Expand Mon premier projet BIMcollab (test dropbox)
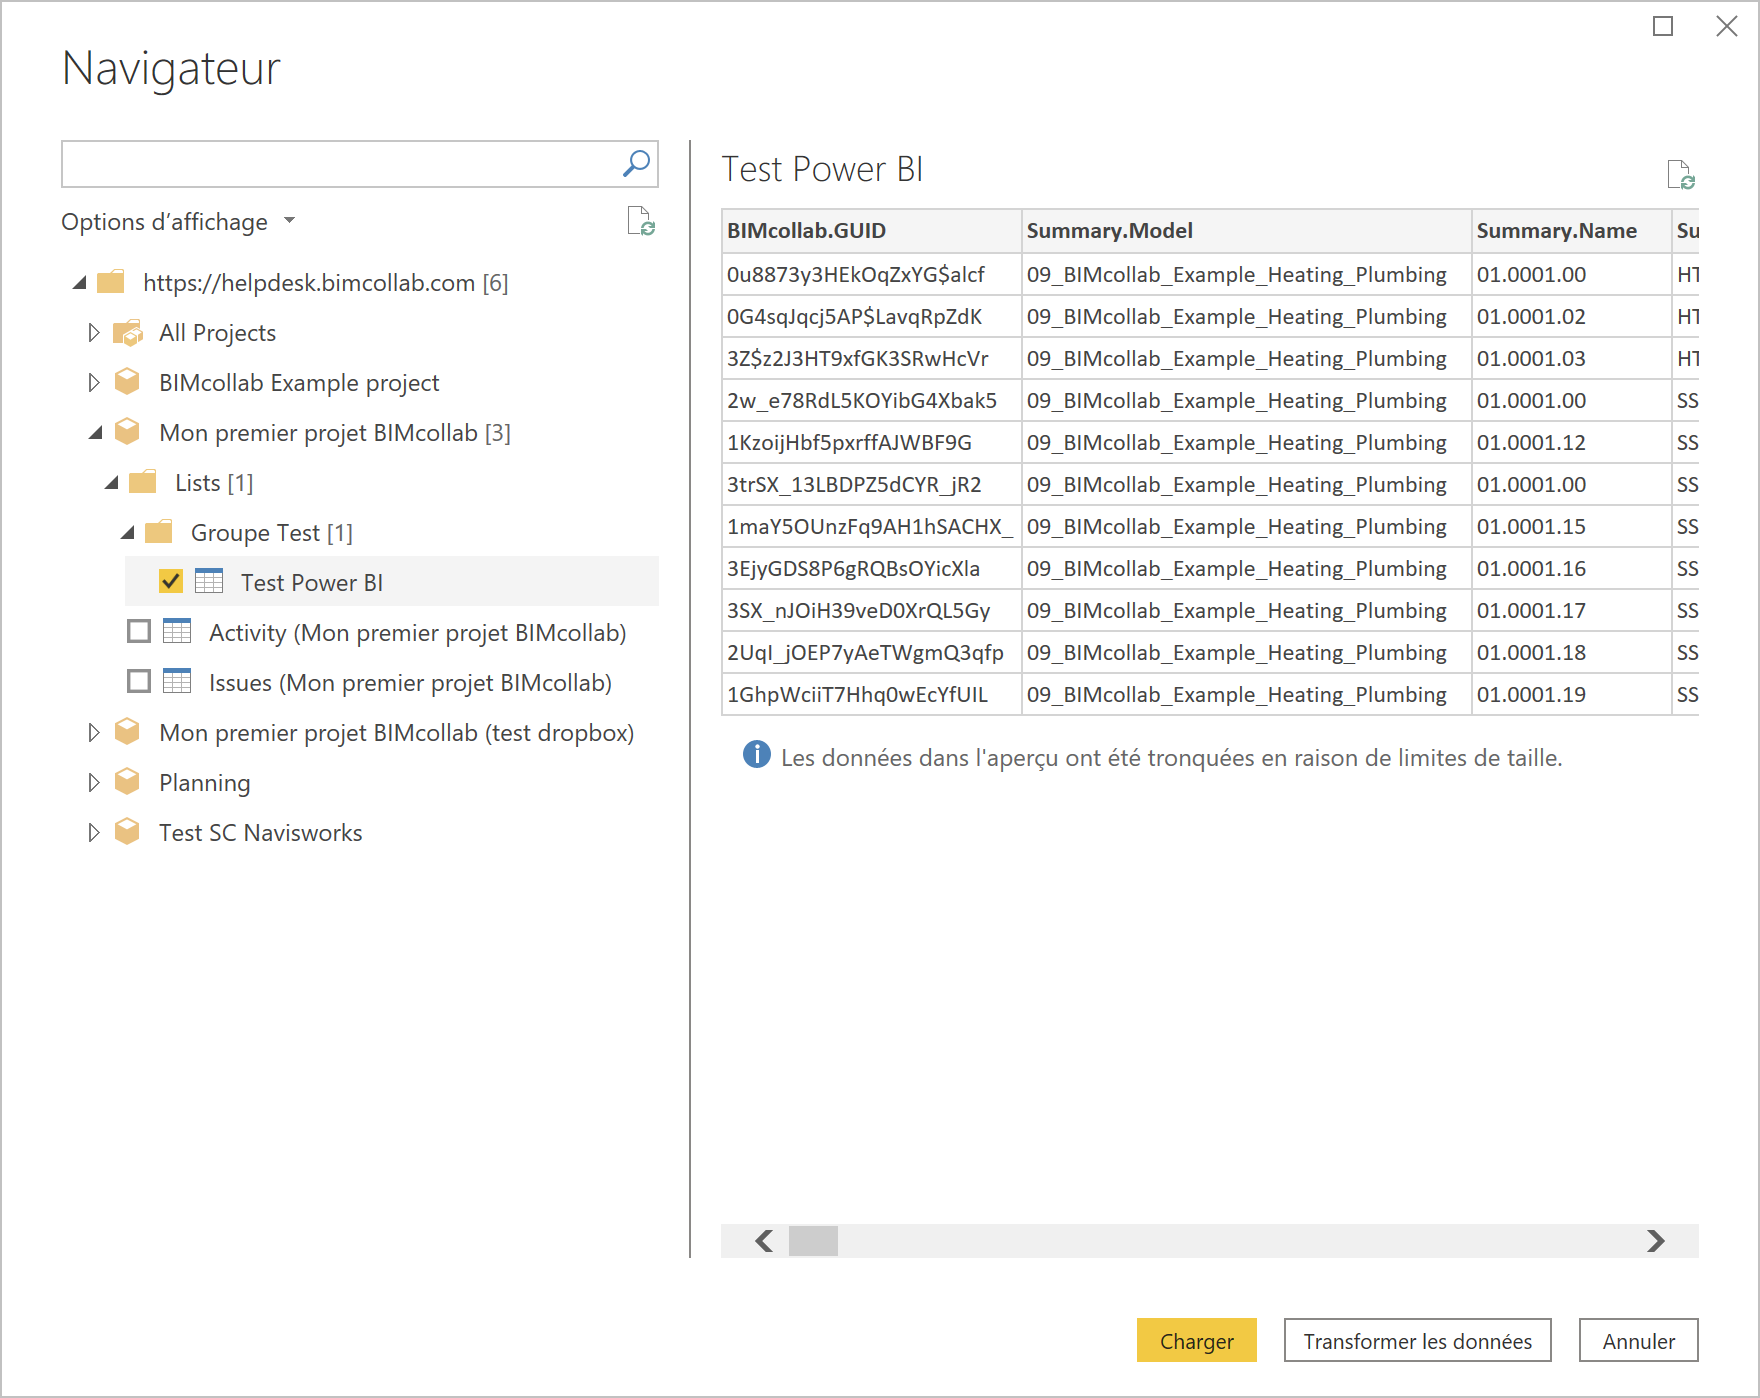Image resolution: width=1760 pixels, height=1398 pixels. pyautogui.click(x=94, y=732)
